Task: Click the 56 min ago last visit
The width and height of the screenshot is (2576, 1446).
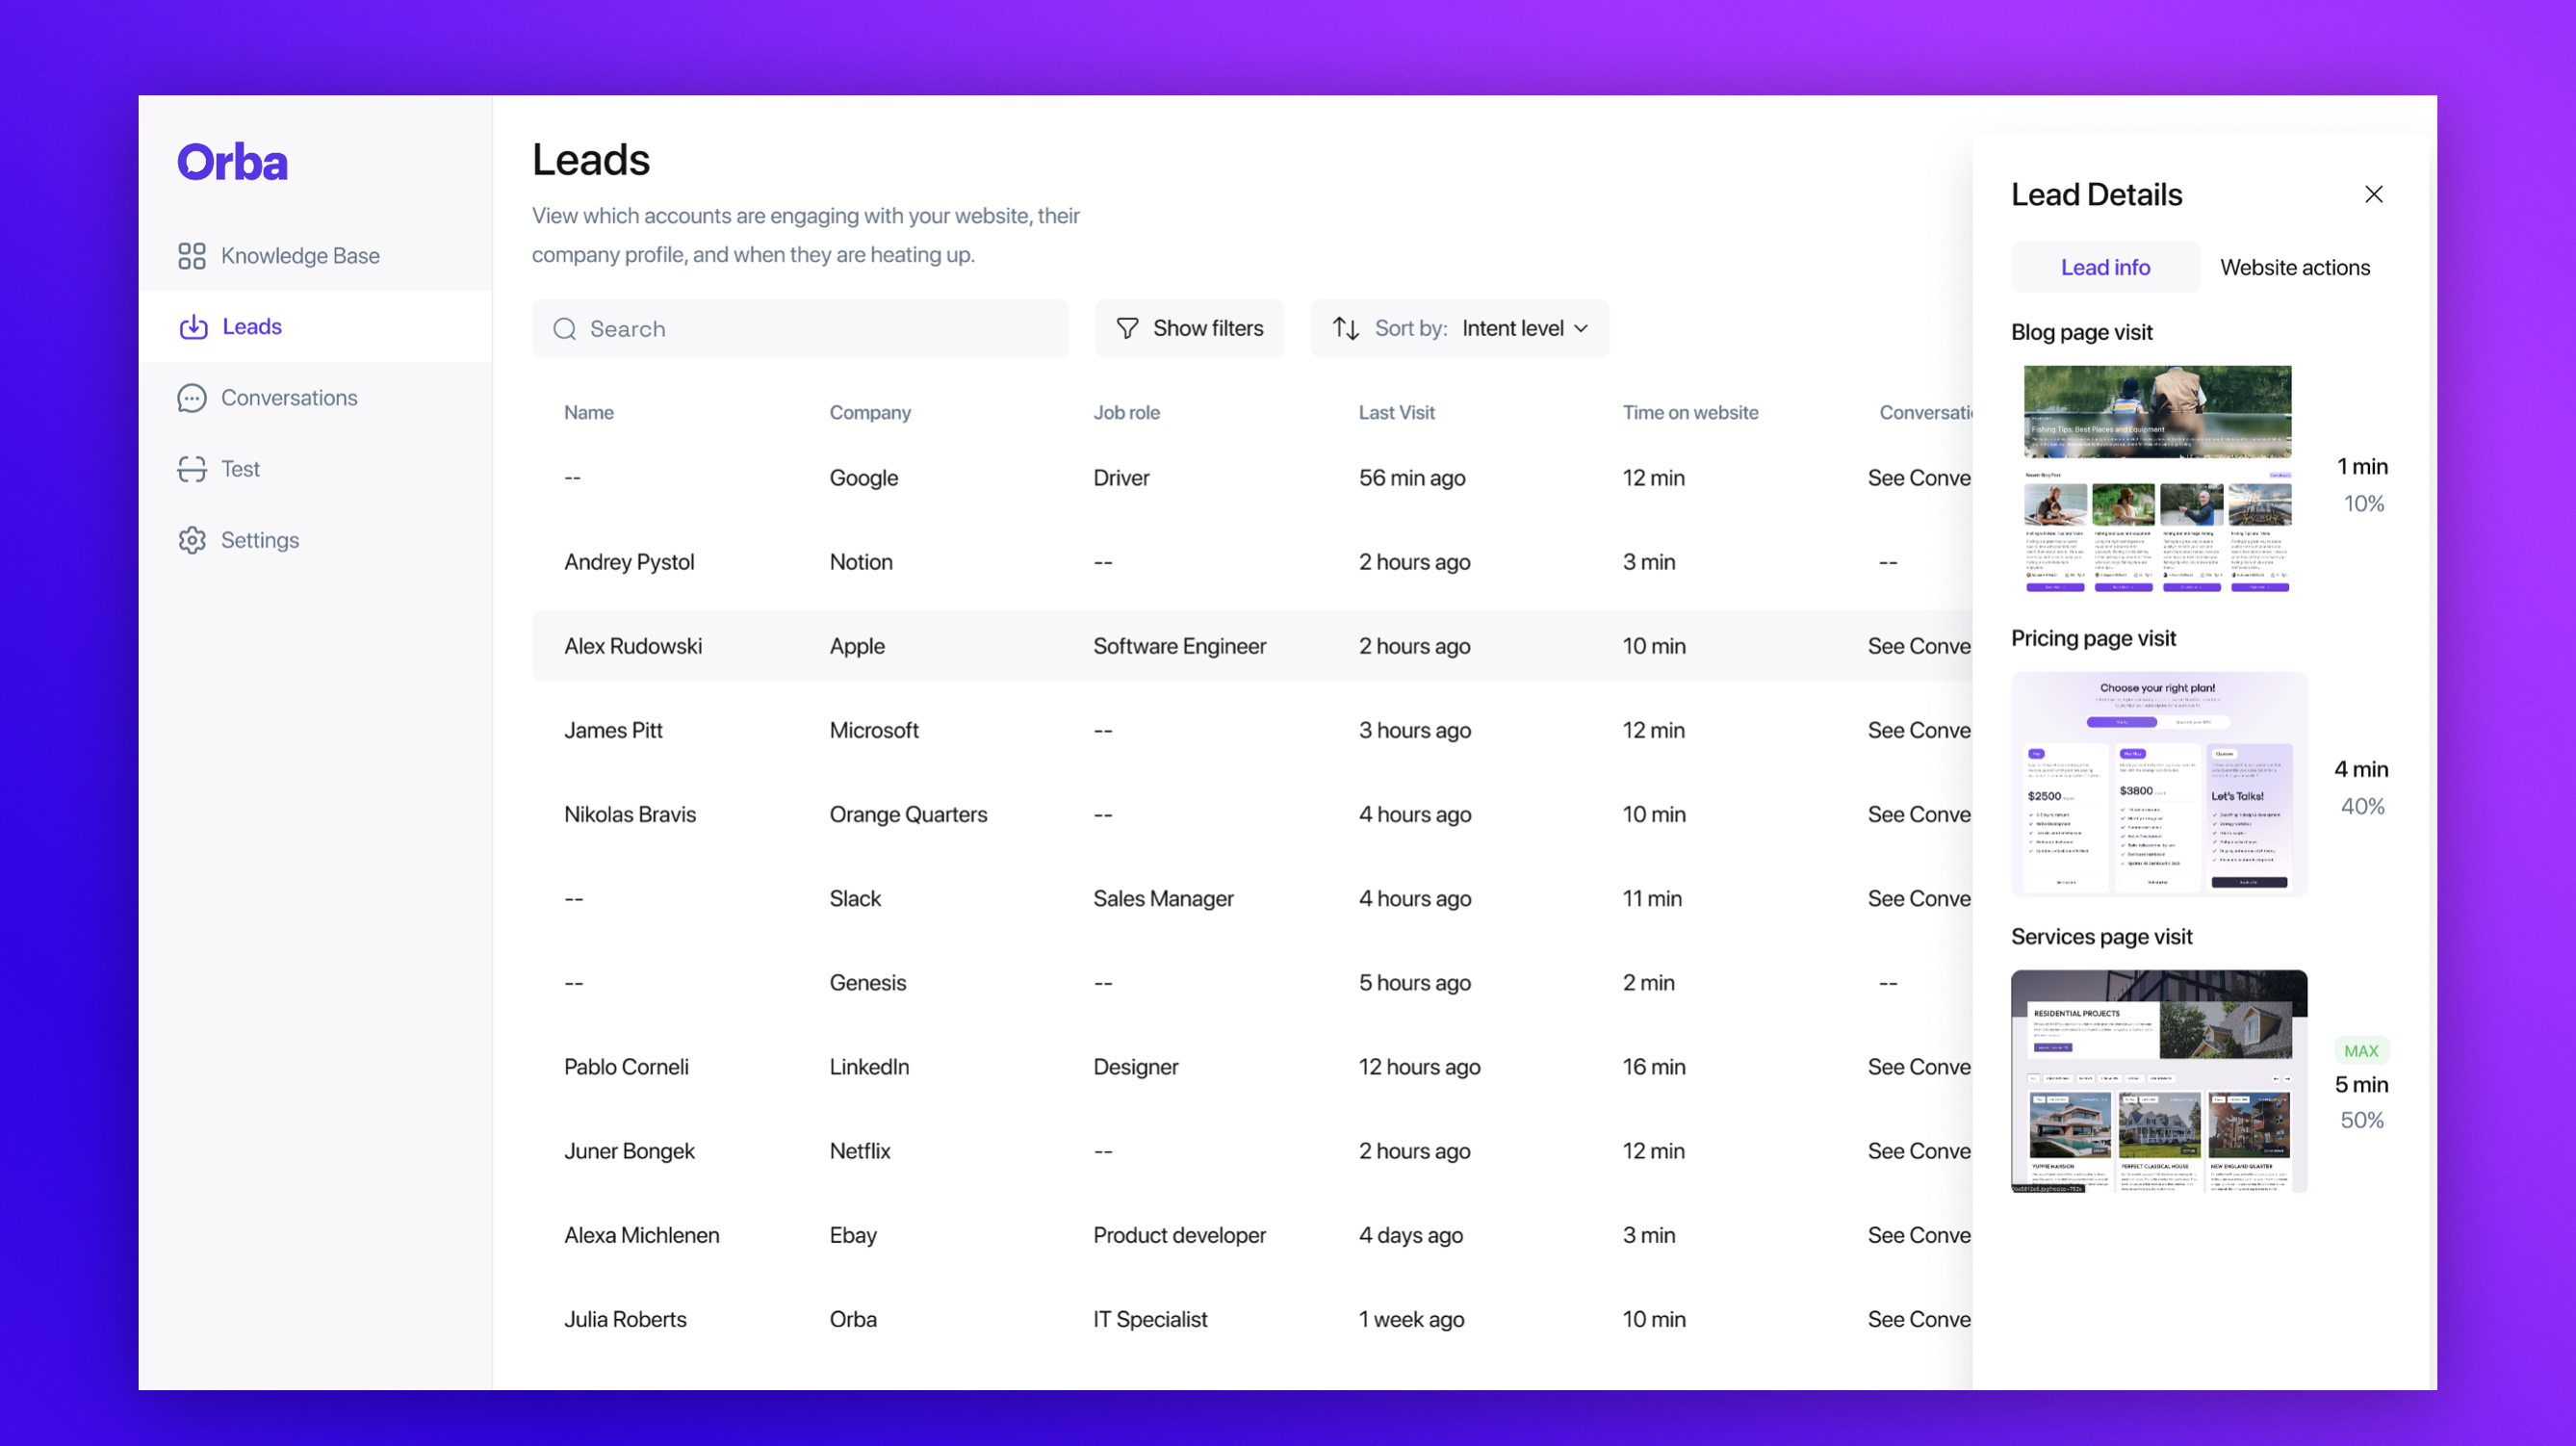Action: click(x=1412, y=478)
